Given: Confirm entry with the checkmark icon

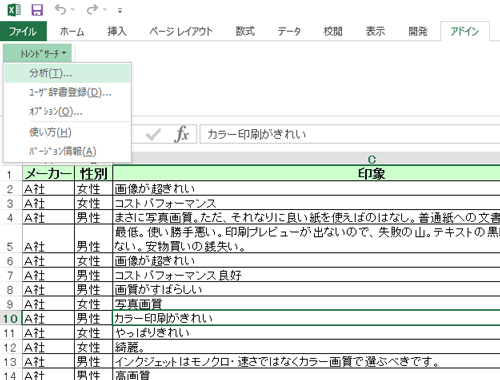Looking at the screenshot, I should pos(153,134).
